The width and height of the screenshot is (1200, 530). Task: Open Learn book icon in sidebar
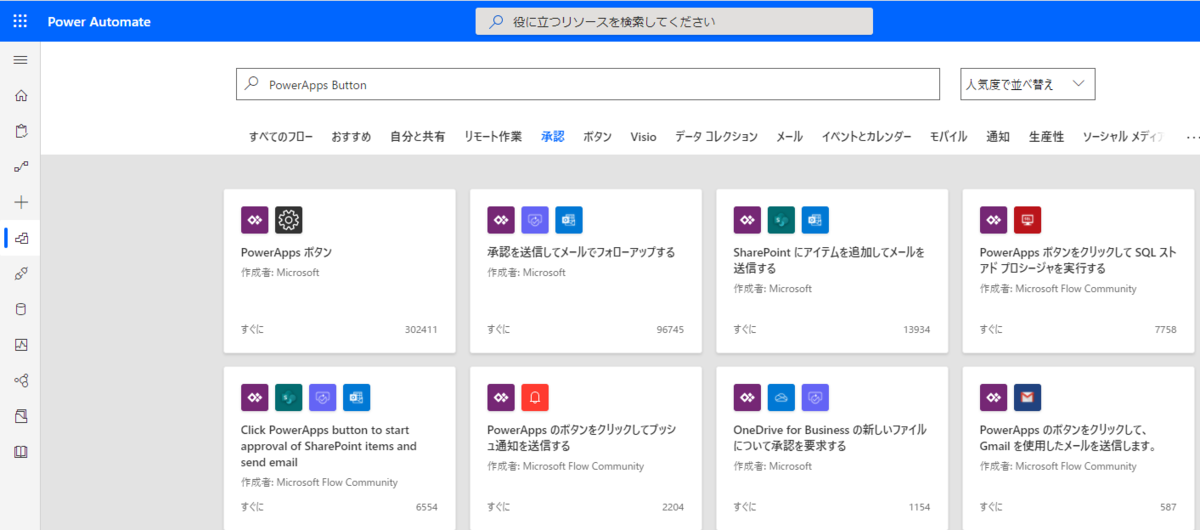(21, 452)
